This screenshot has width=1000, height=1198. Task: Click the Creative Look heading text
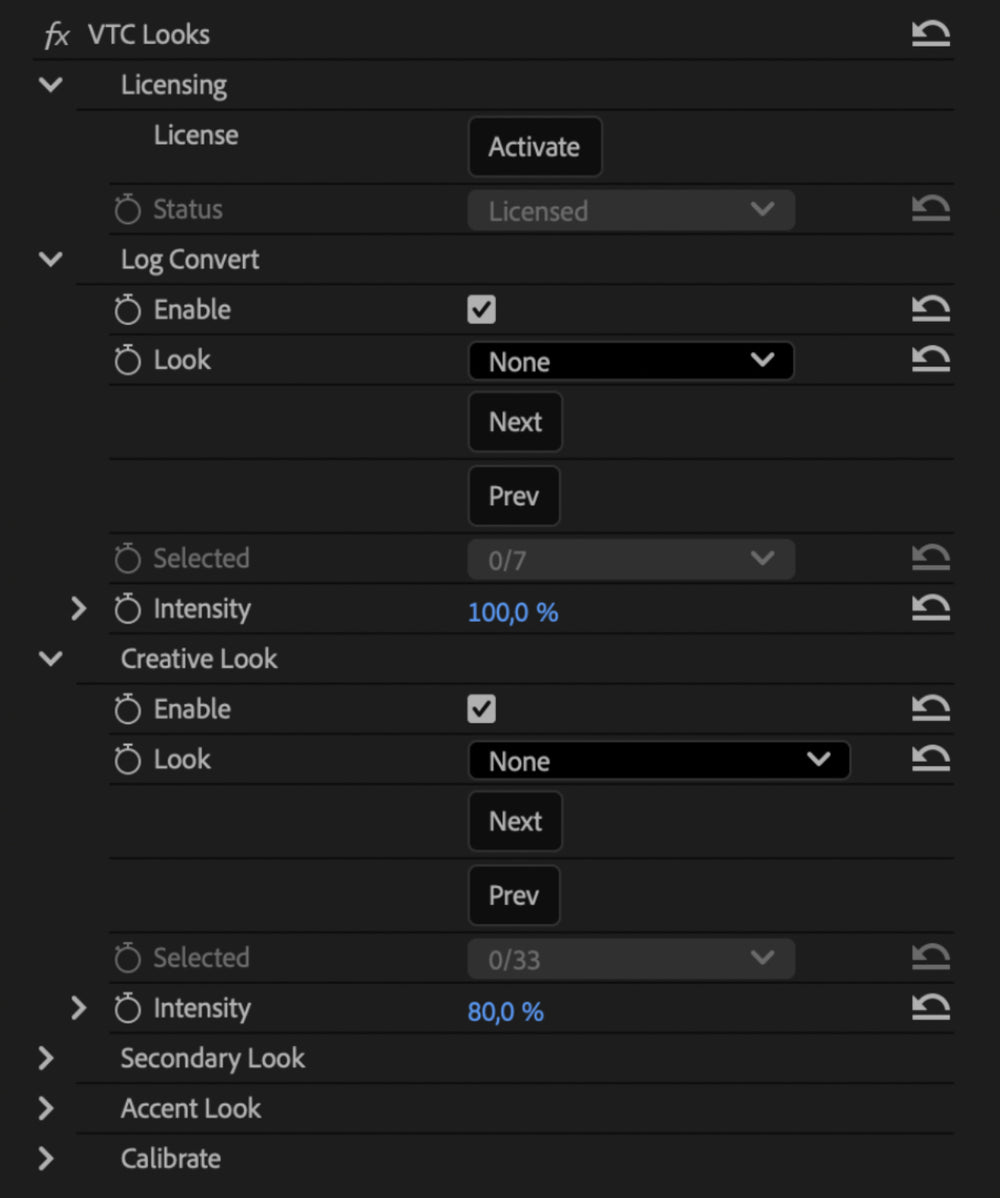click(199, 659)
